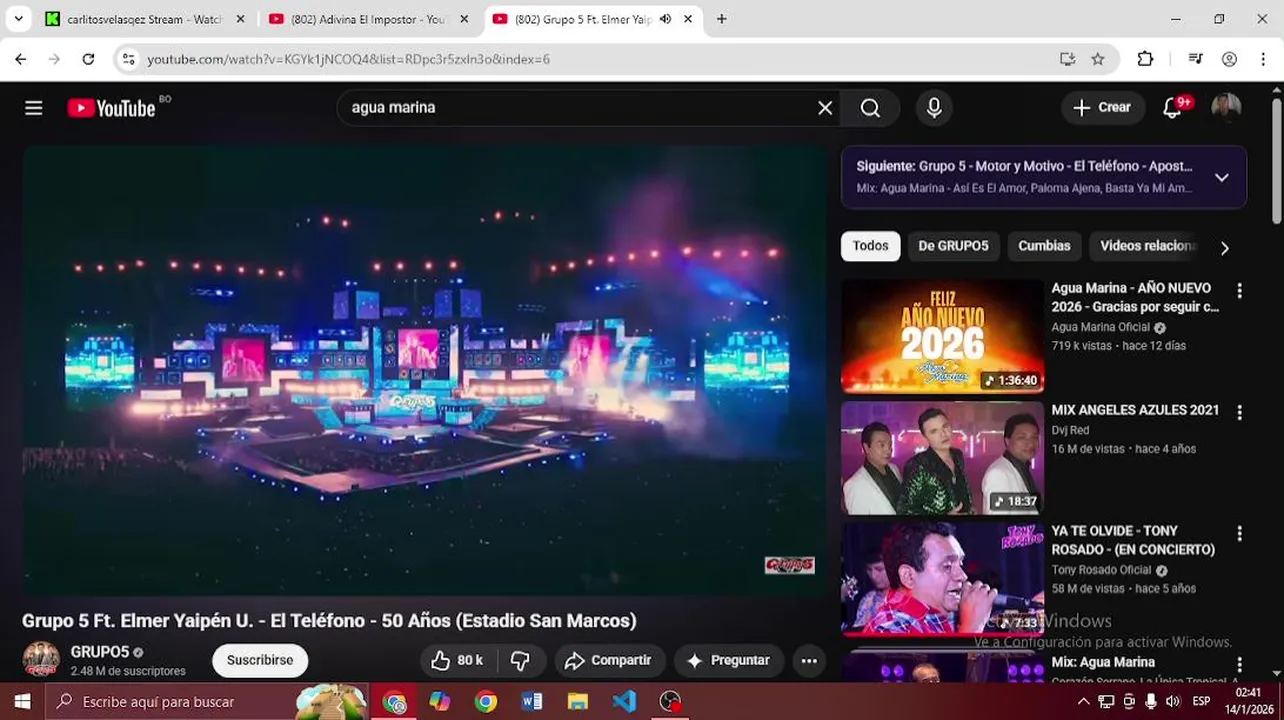
Task: Click the Crear button
Action: 1102,108
